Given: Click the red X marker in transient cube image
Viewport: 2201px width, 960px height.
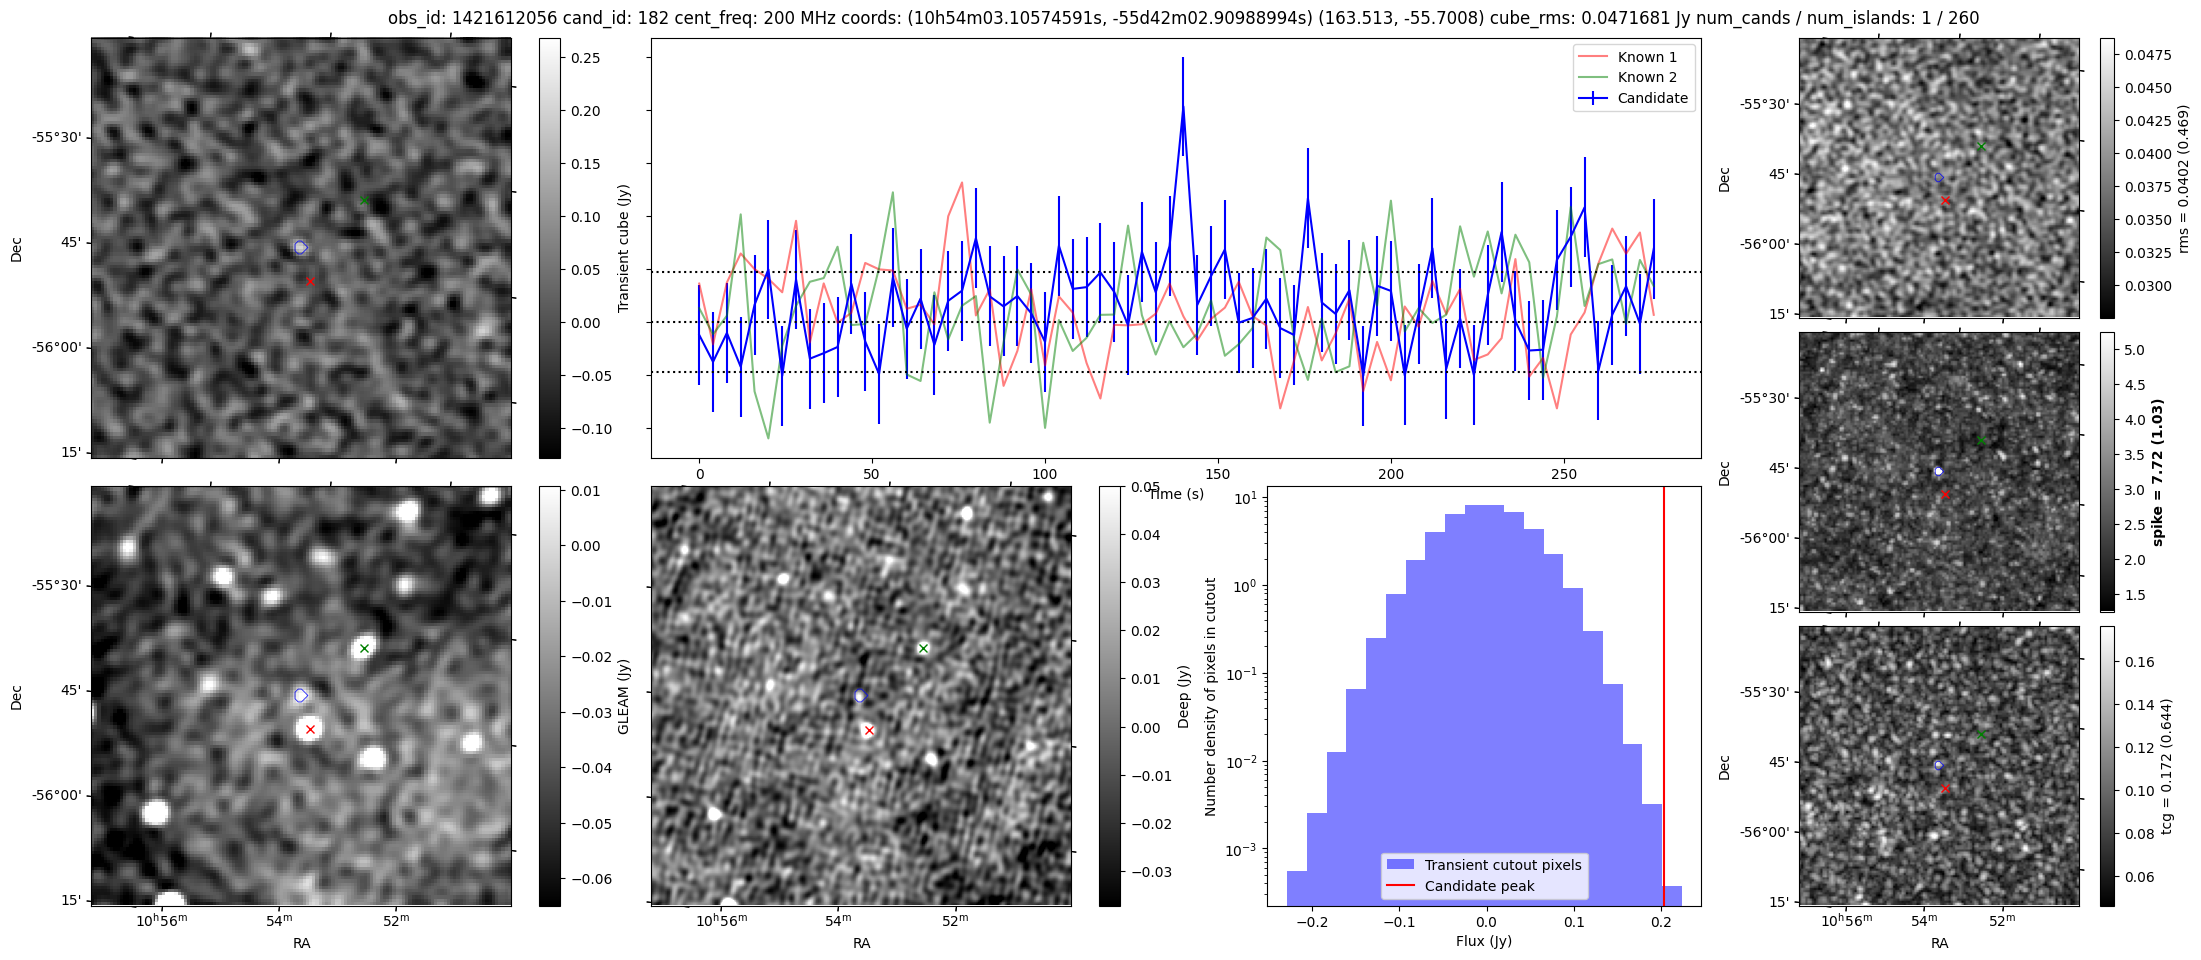Looking at the screenshot, I should 310,282.
